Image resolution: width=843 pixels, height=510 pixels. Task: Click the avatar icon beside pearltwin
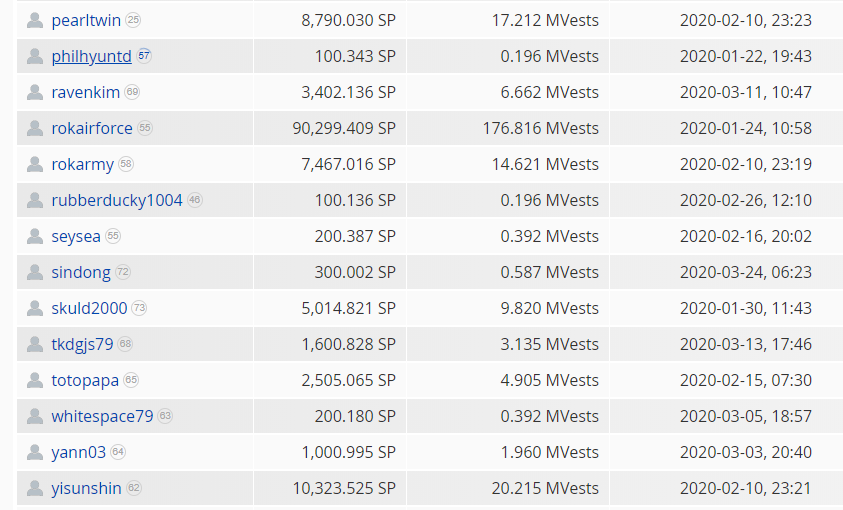click(x=36, y=20)
